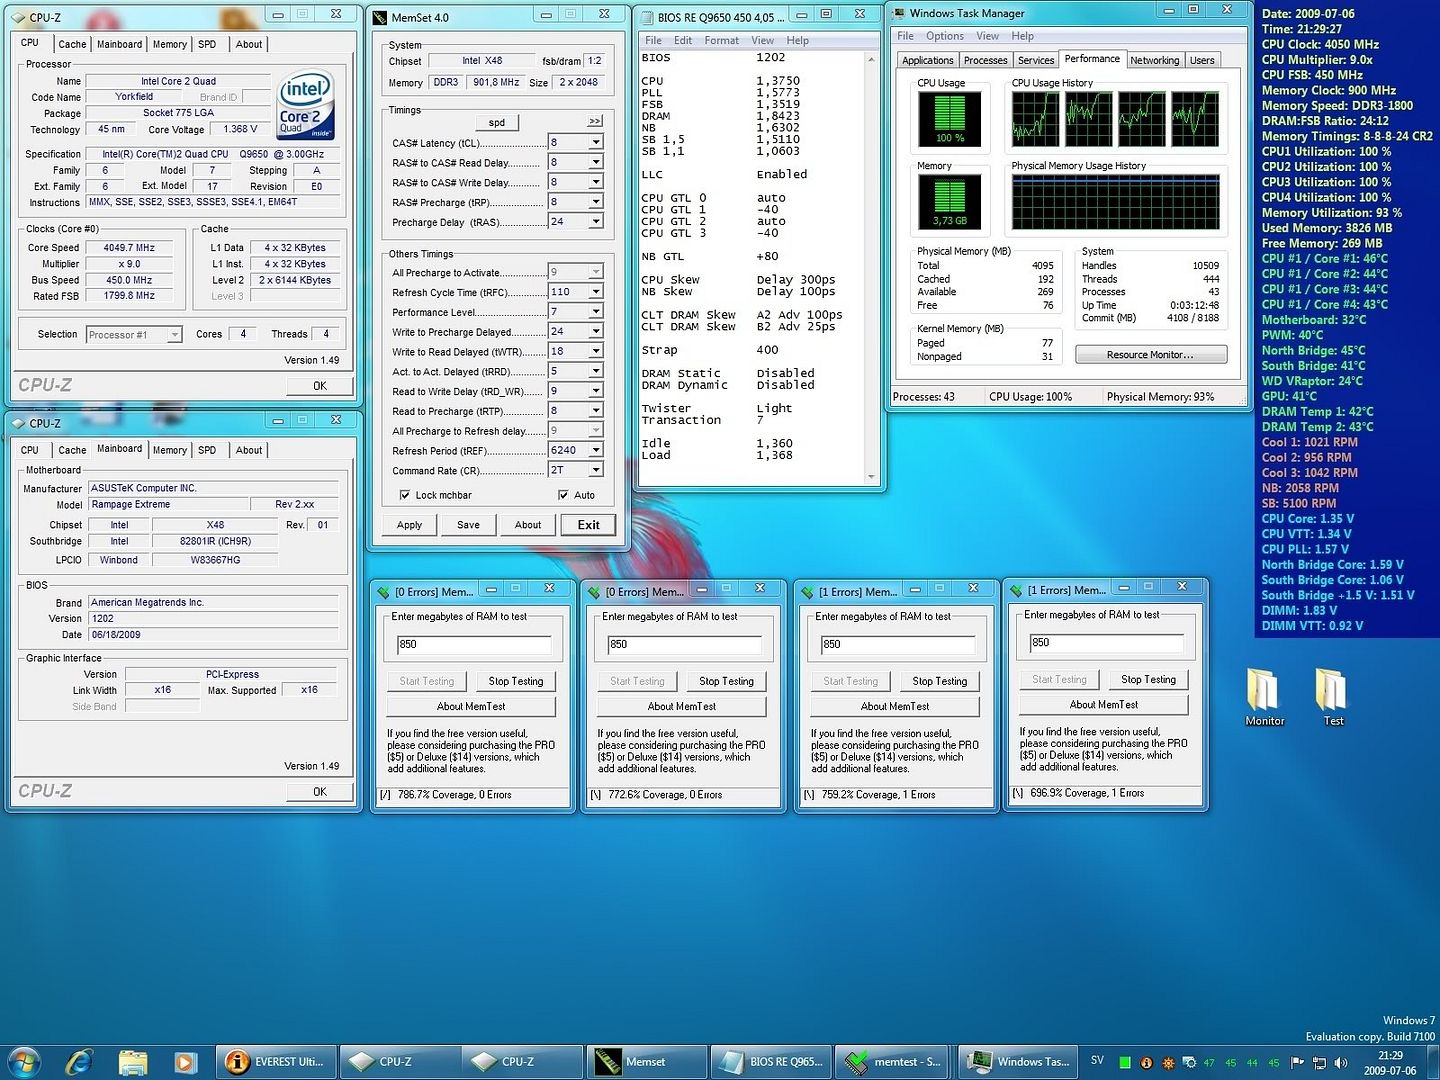This screenshot has height=1080, width=1440.
Task: Open the Options menu in Task Manager
Action: point(944,36)
